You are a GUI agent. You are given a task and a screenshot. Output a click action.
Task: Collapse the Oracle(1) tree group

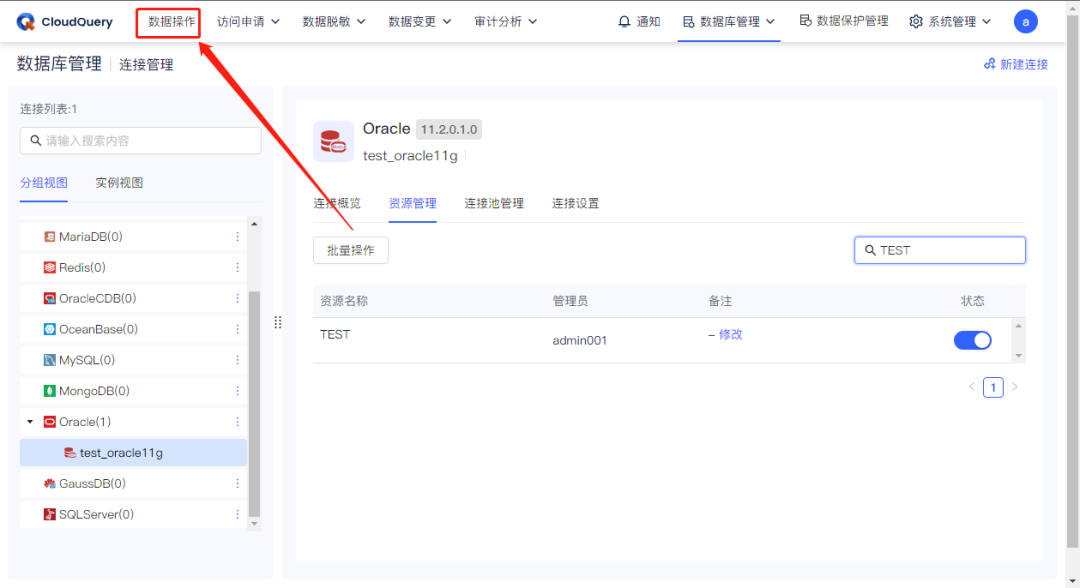tap(30, 422)
